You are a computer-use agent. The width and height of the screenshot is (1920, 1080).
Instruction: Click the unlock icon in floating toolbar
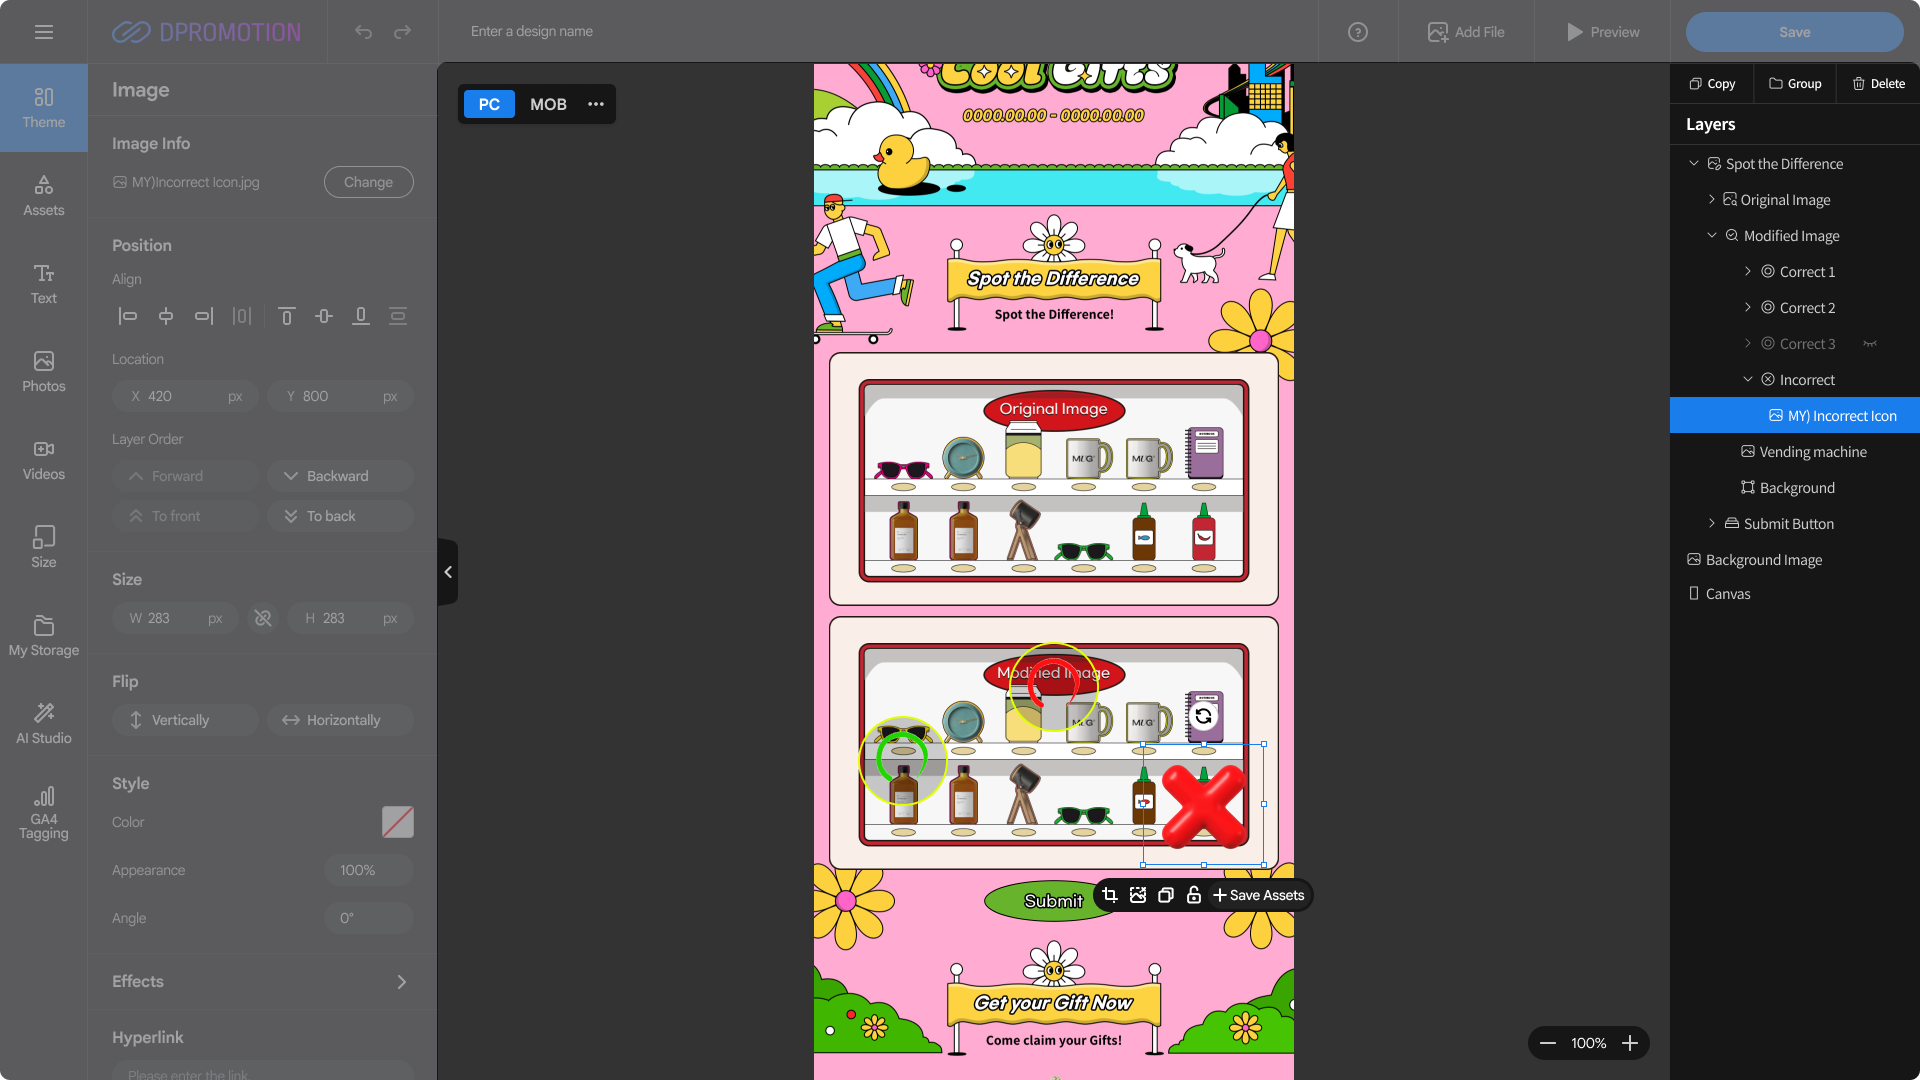click(1193, 895)
